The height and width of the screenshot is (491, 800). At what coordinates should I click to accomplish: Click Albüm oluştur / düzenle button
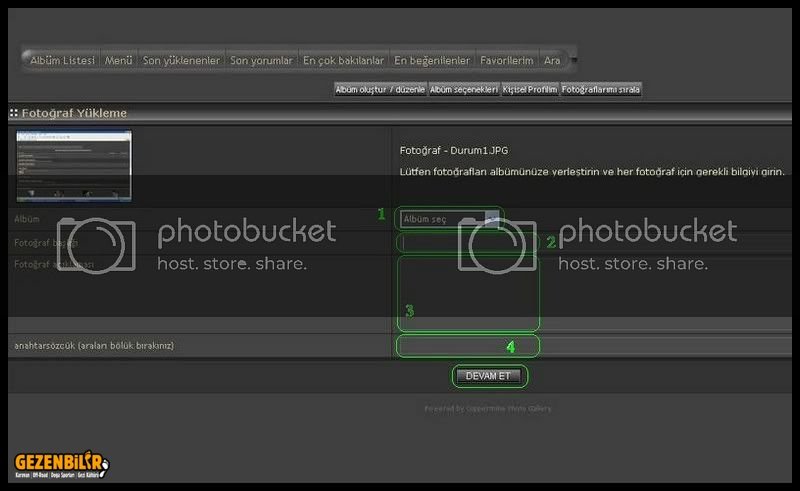coord(379,90)
